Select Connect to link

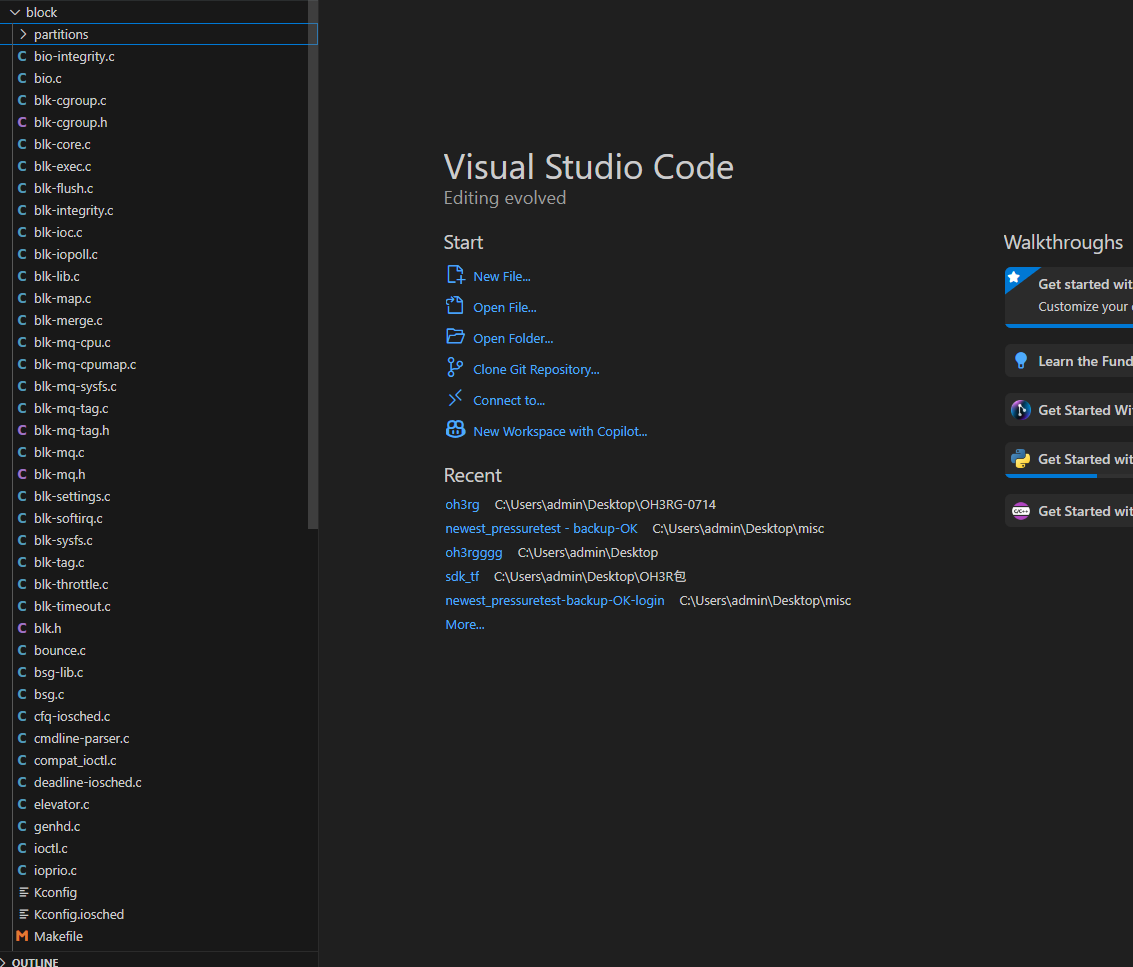coord(509,400)
